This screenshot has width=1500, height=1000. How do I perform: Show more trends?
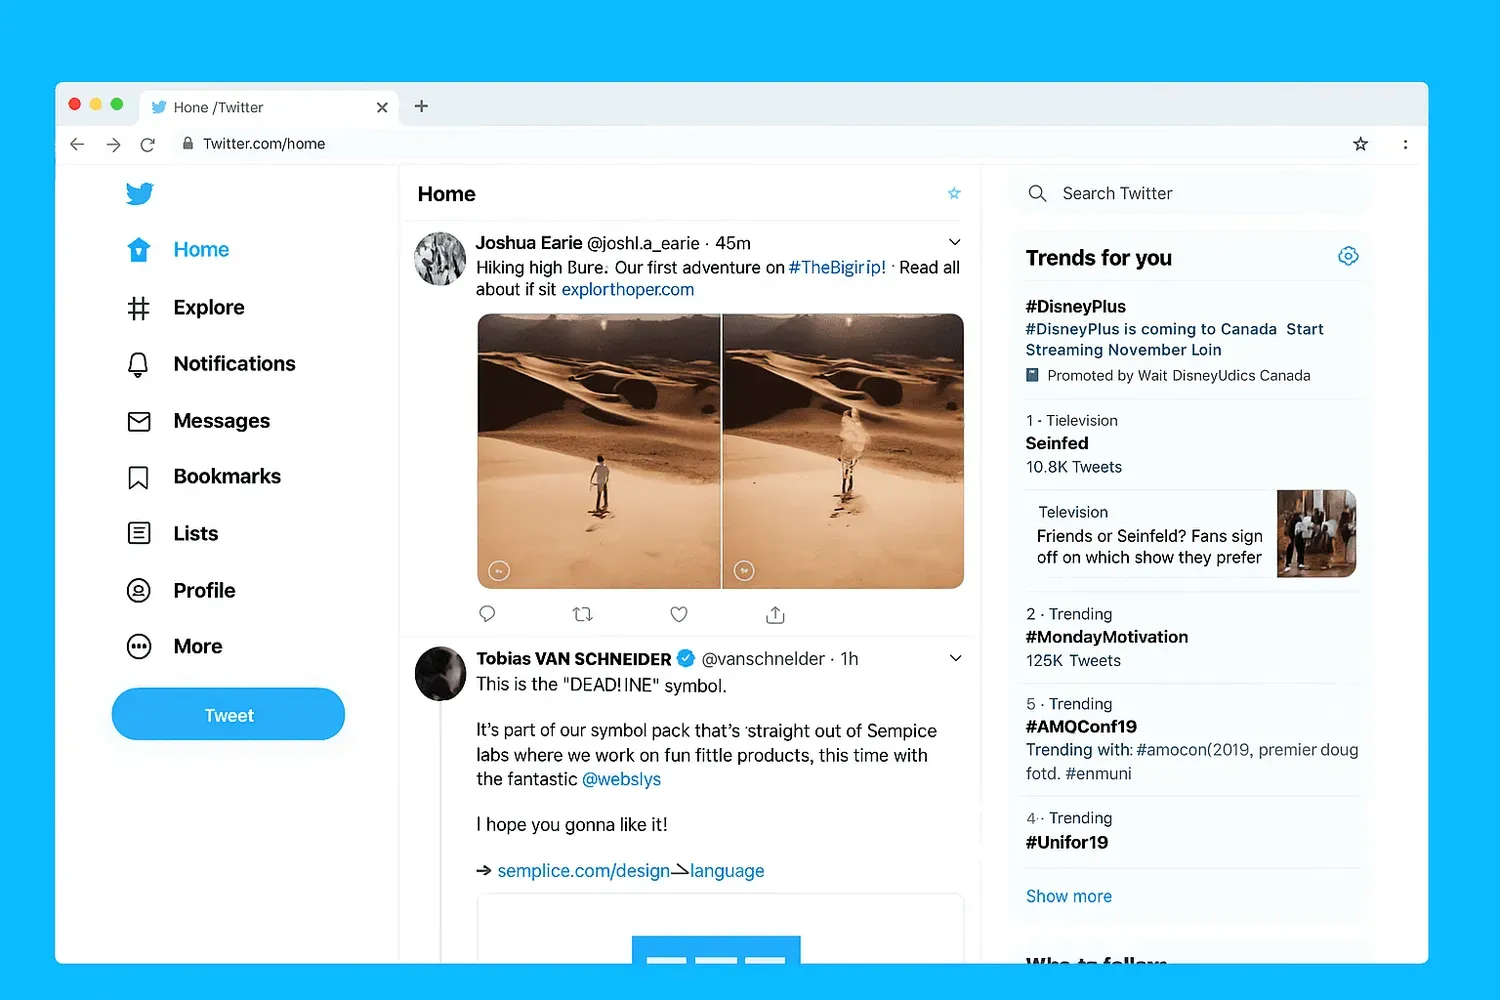coord(1068,896)
